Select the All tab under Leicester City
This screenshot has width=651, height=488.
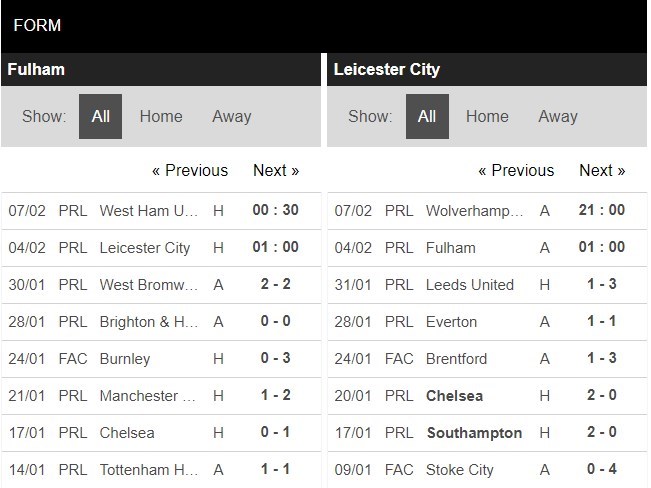[427, 116]
